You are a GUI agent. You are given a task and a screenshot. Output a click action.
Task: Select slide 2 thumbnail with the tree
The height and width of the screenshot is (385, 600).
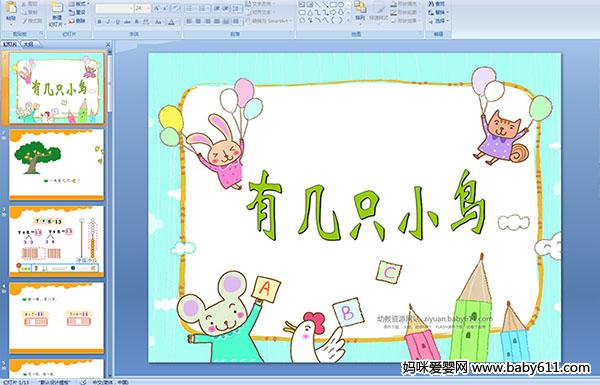tap(57, 165)
